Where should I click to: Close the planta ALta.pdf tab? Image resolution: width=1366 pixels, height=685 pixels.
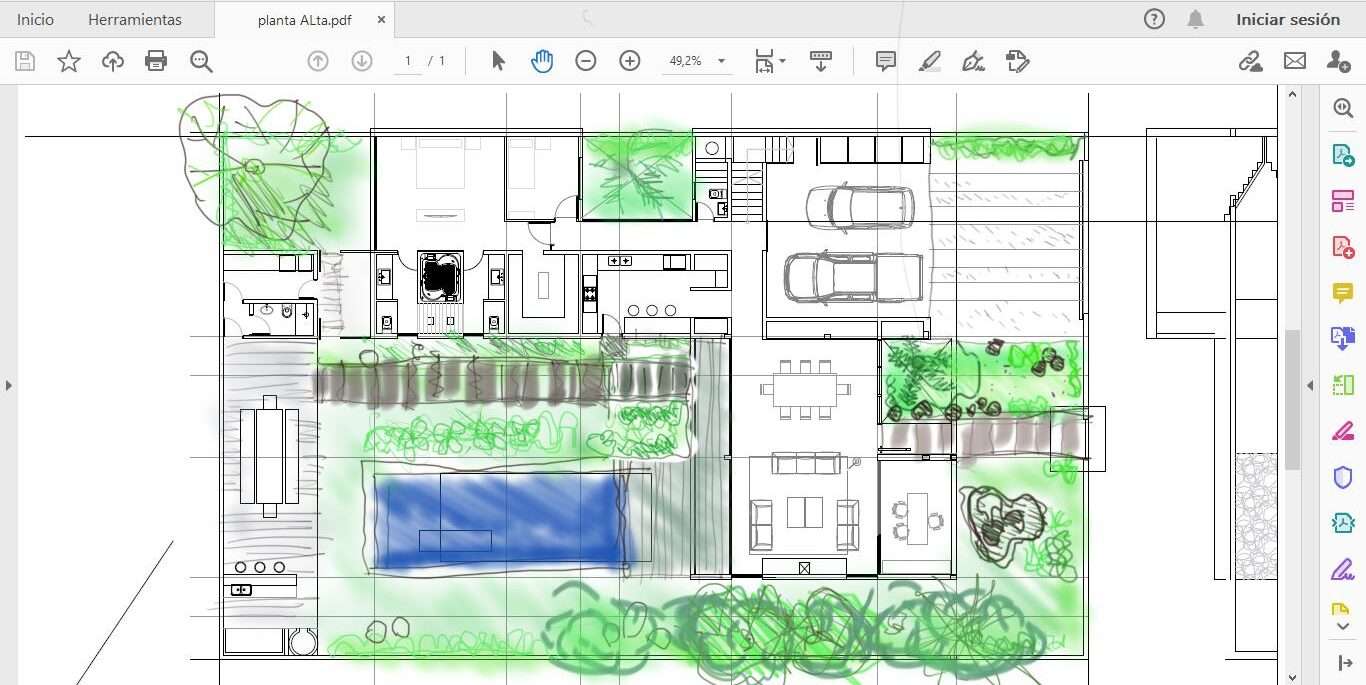tap(382, 19)
